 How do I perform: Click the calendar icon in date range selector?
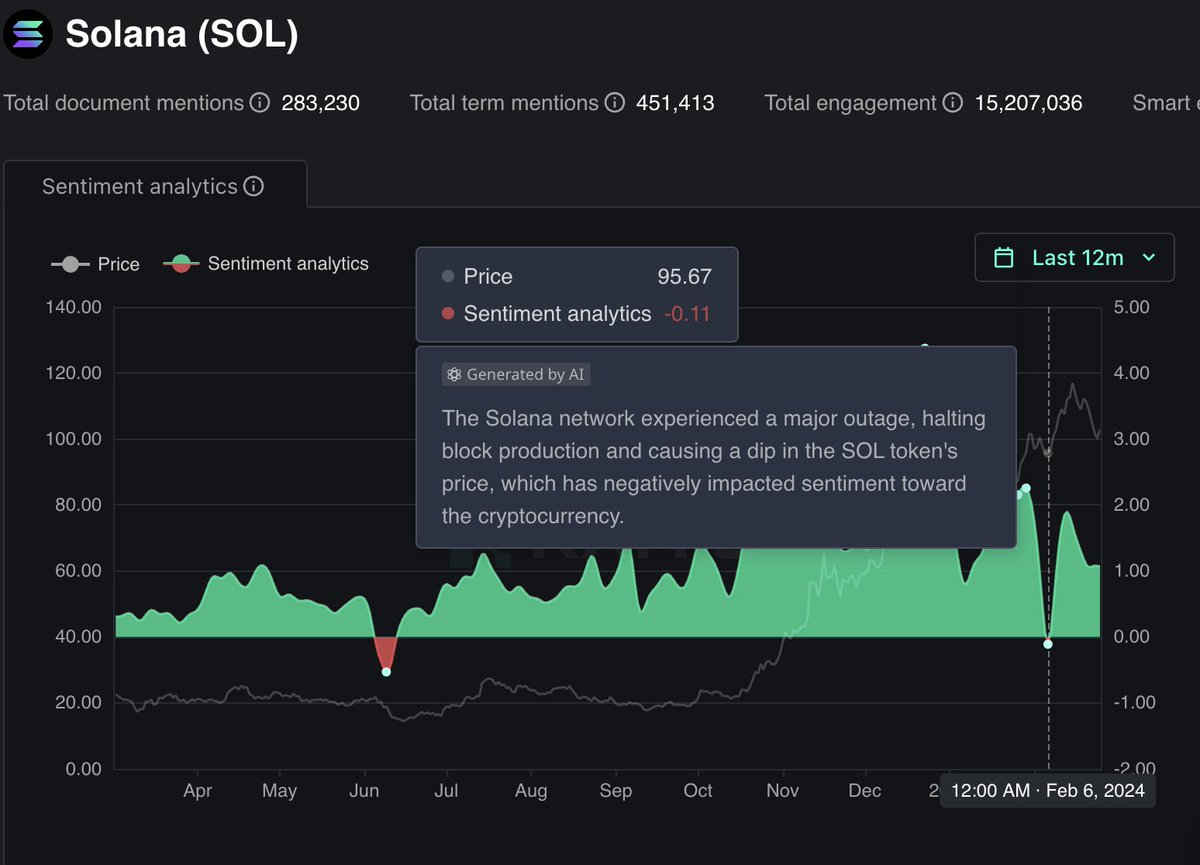(1004, 258)
